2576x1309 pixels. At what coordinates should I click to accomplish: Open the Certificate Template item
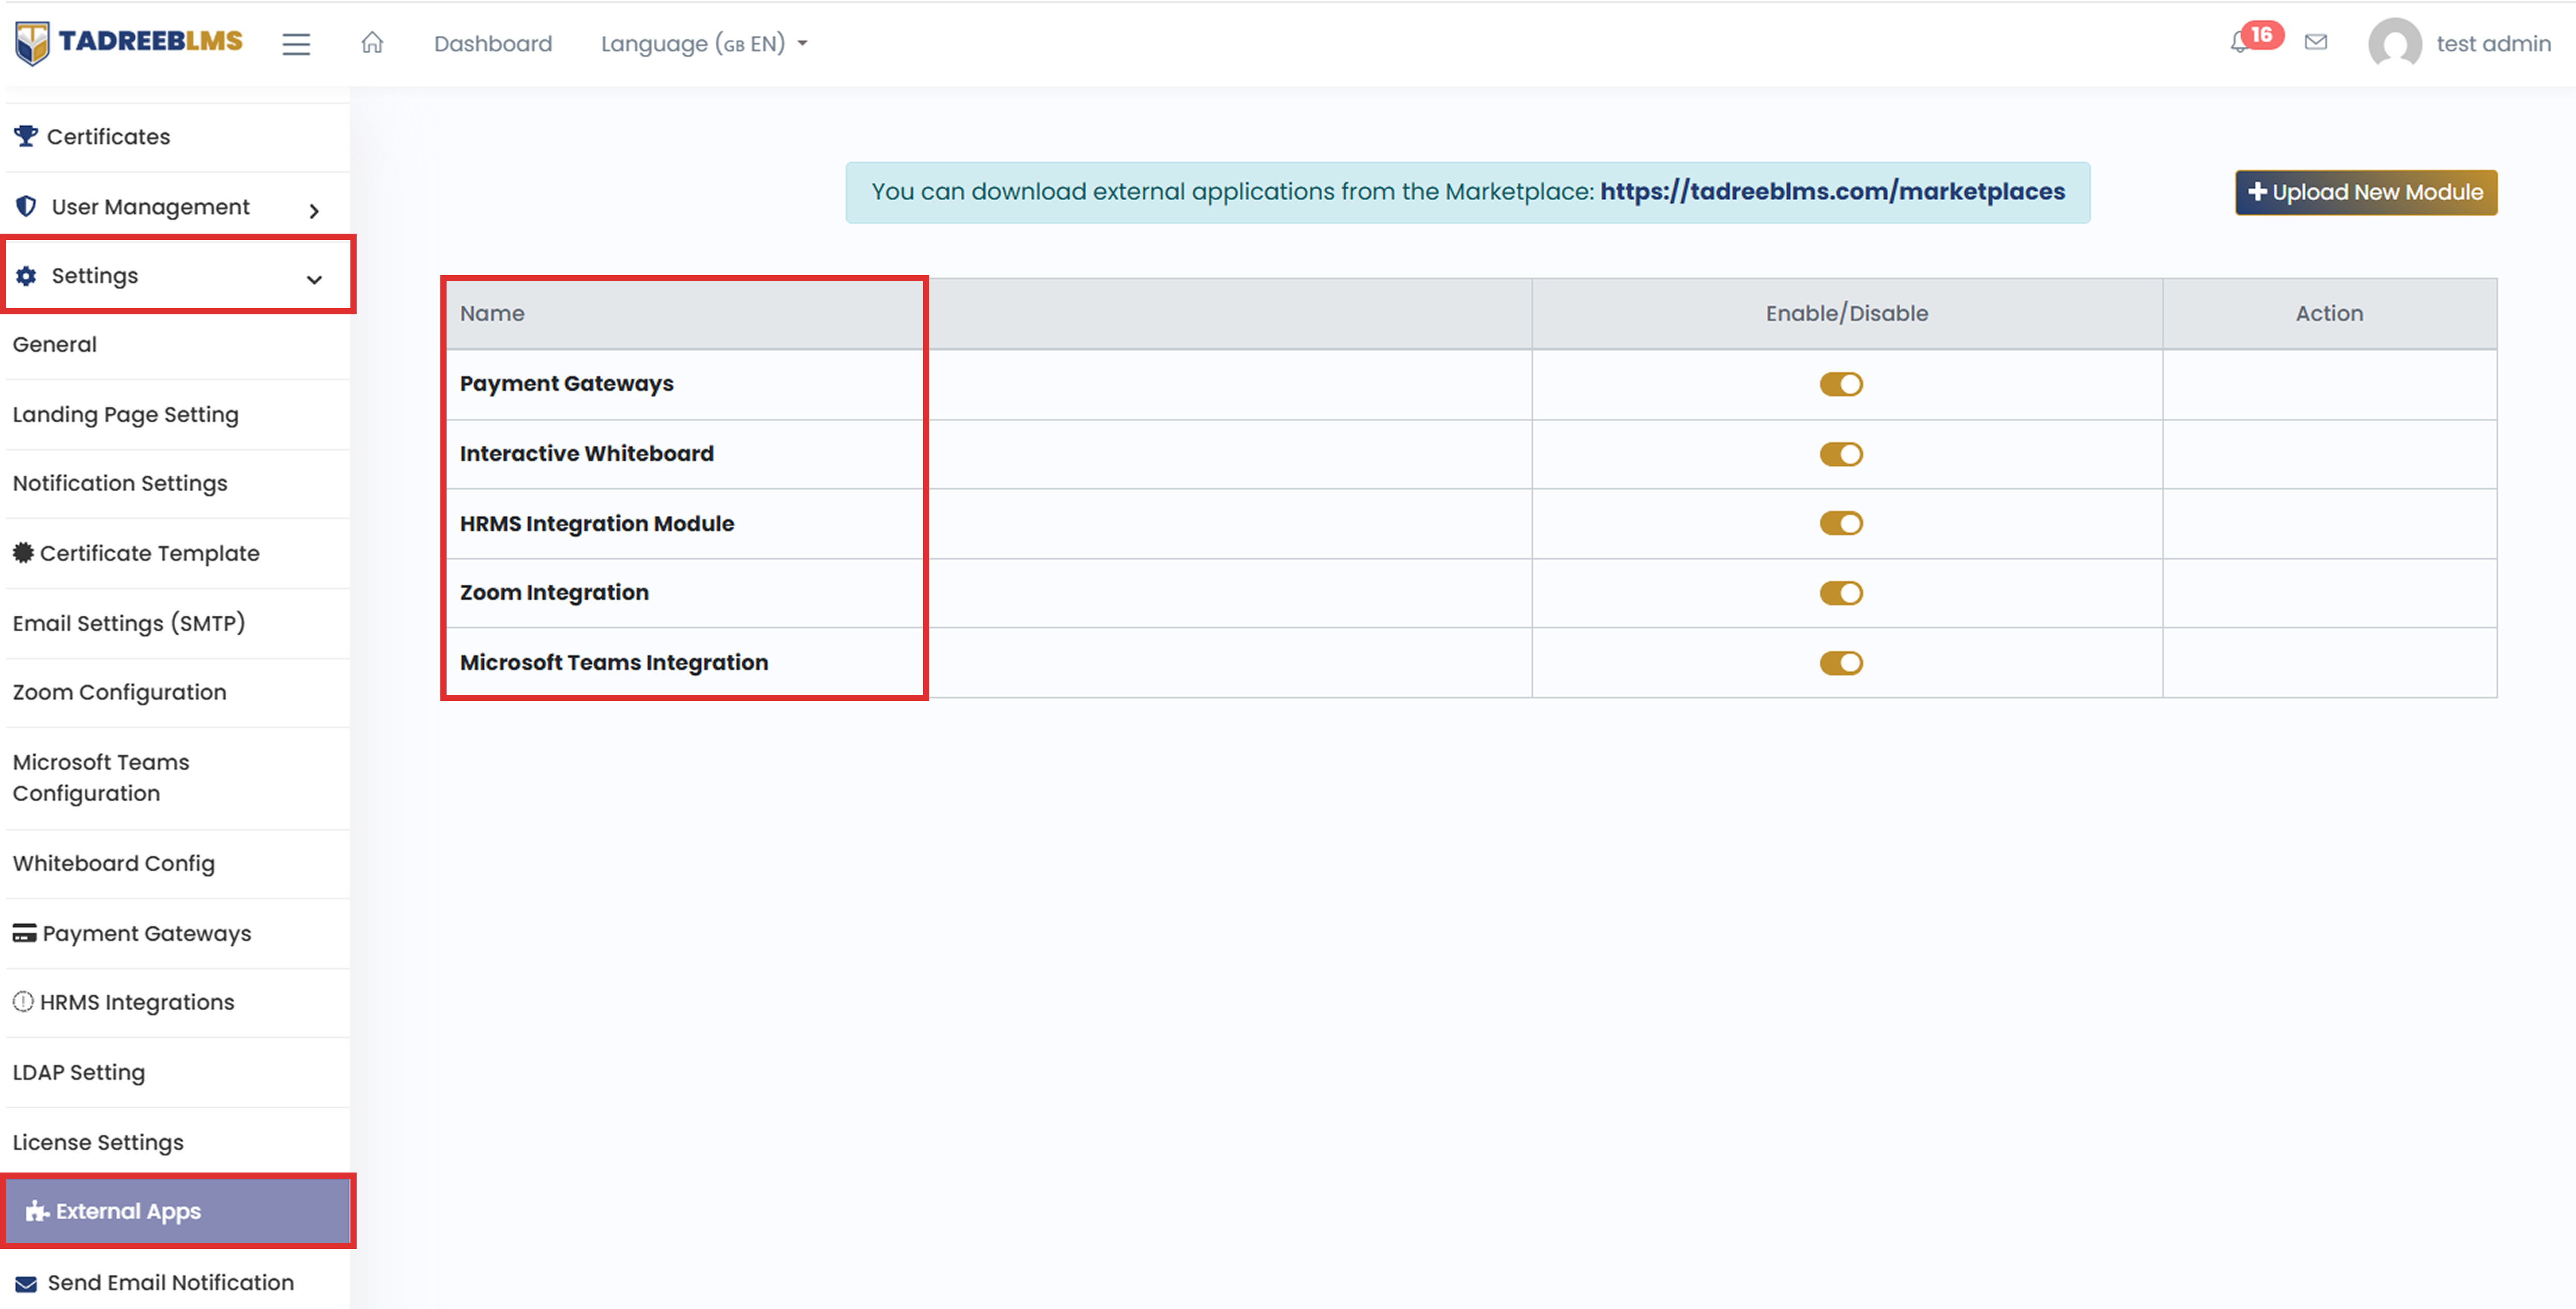[x=178, y=553]
